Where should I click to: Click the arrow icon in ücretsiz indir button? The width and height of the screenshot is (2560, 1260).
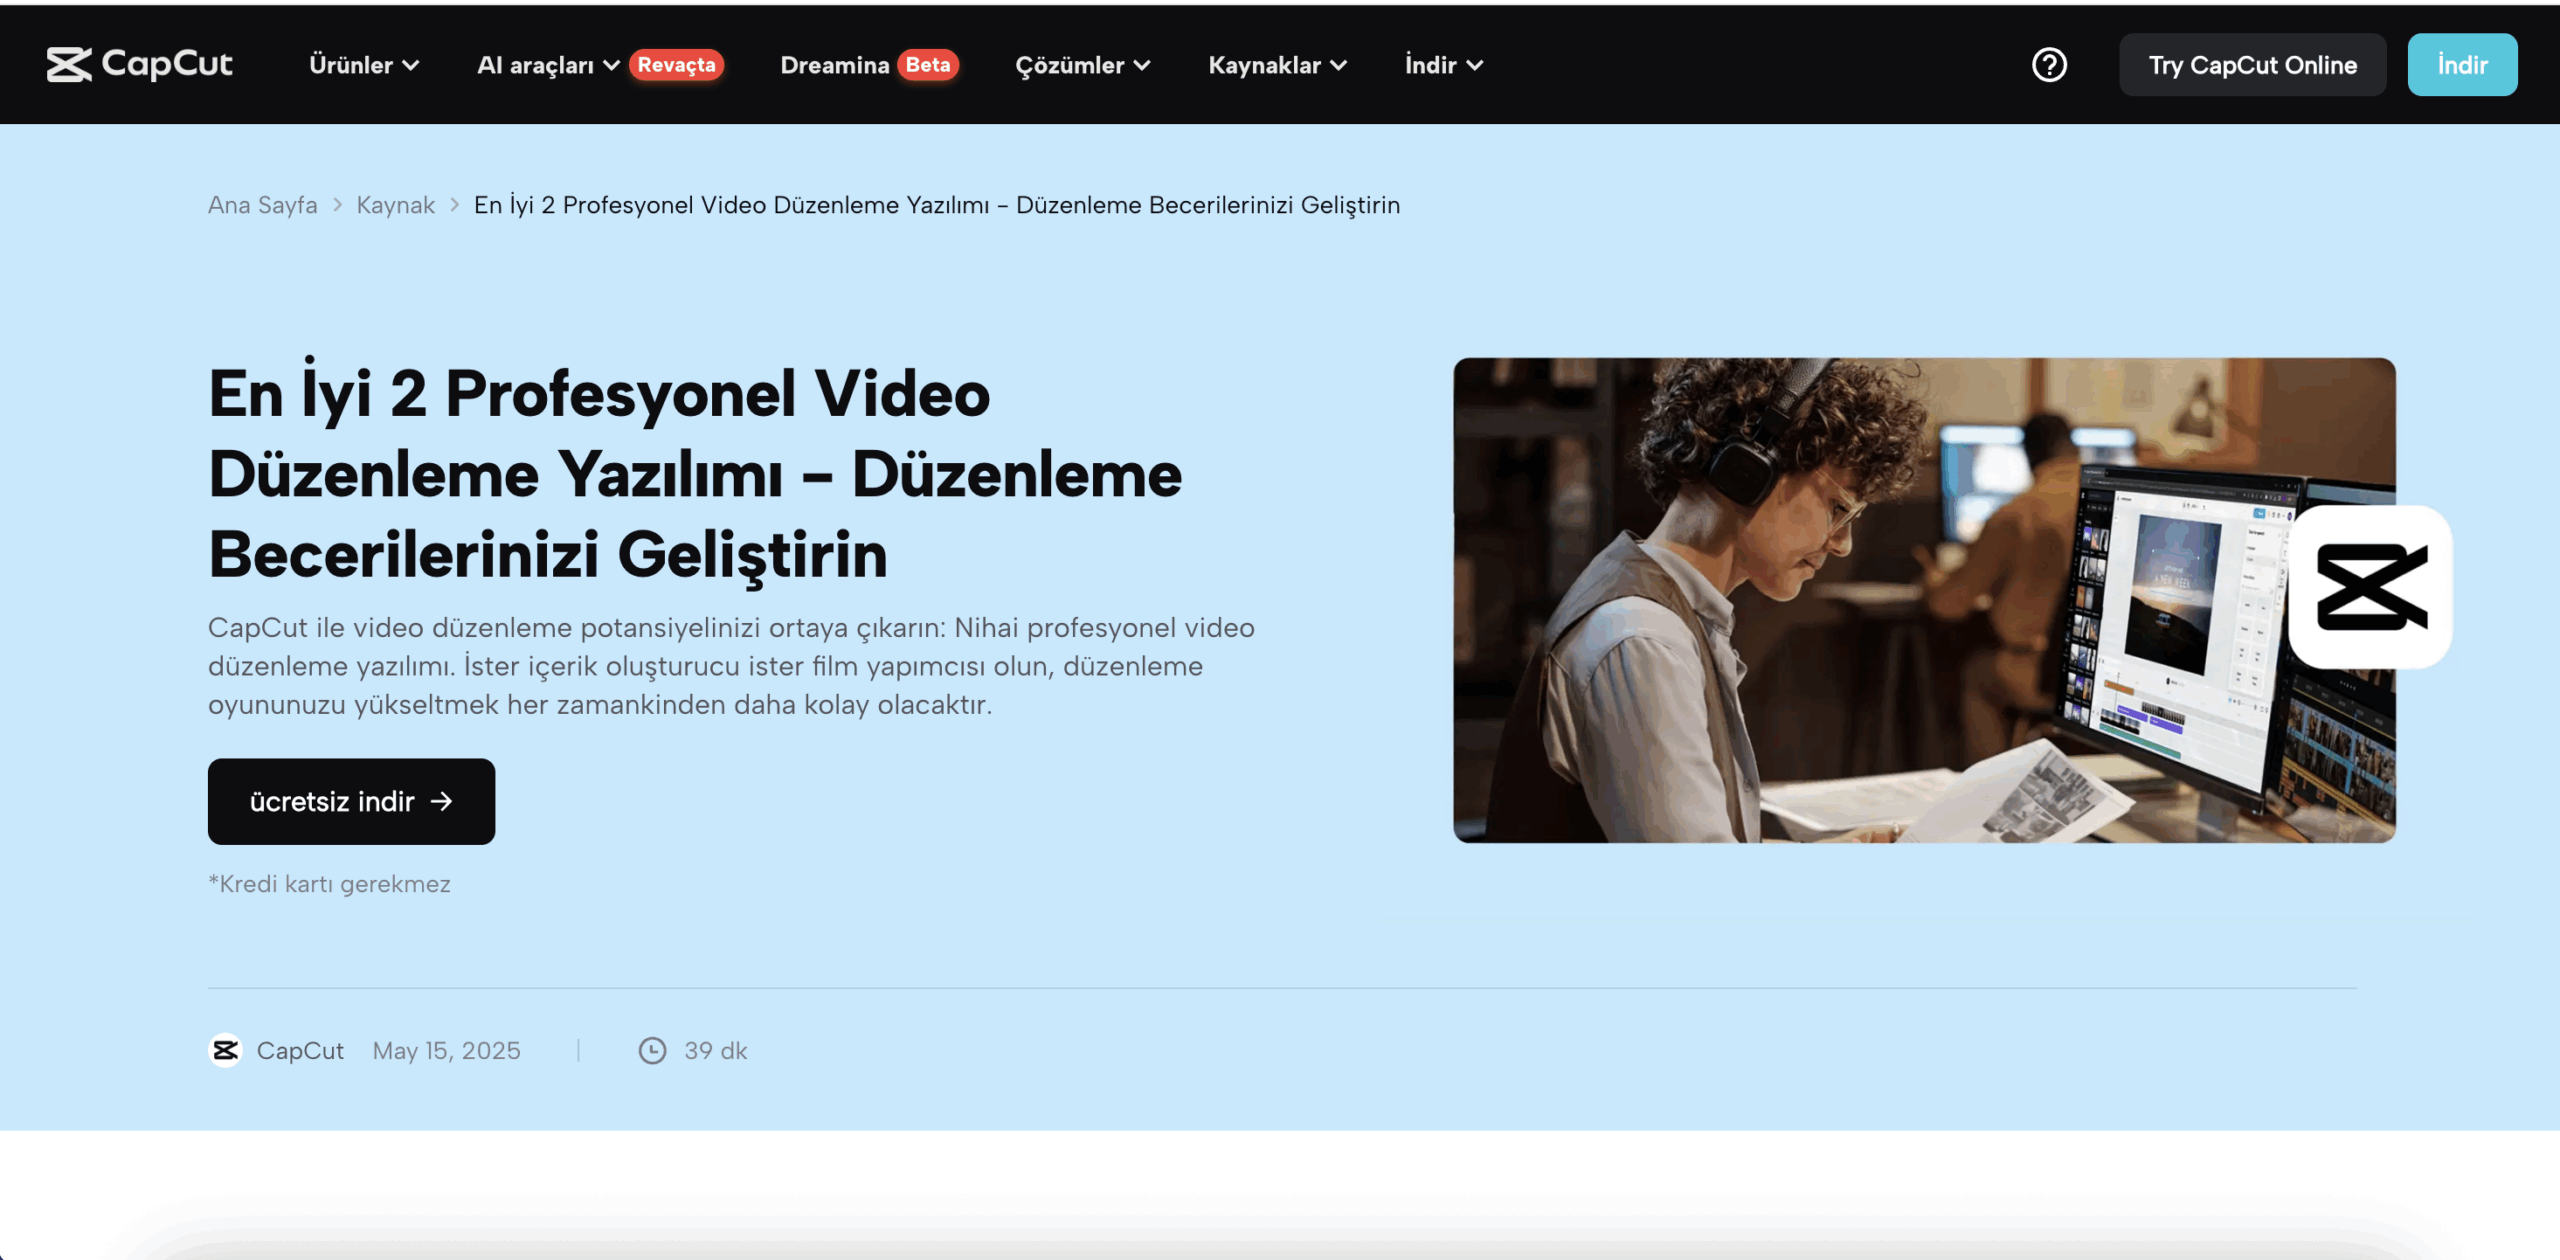441,802
